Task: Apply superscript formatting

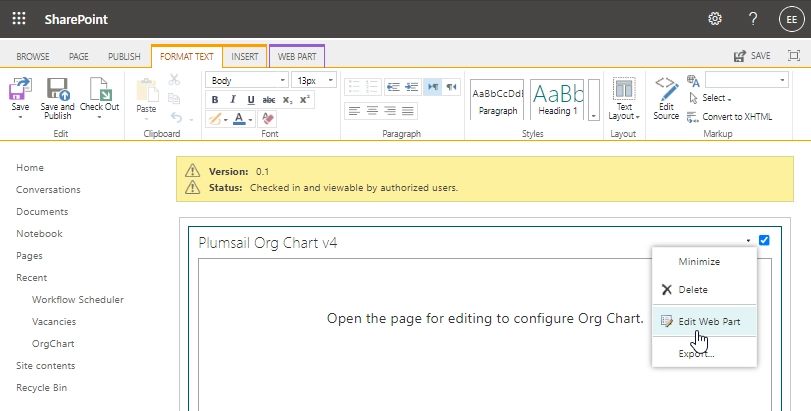Action: (x=305, y=100)
